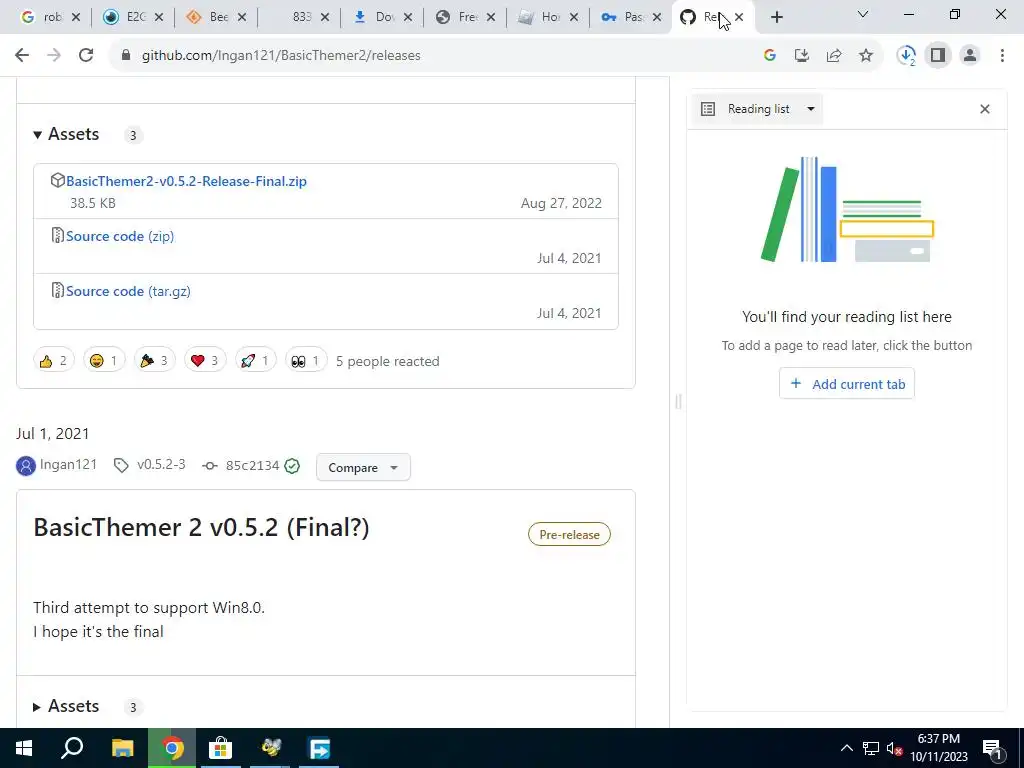
Task: Open the taskbar clock showing 6:37 PM
Action: click(938, 748)
